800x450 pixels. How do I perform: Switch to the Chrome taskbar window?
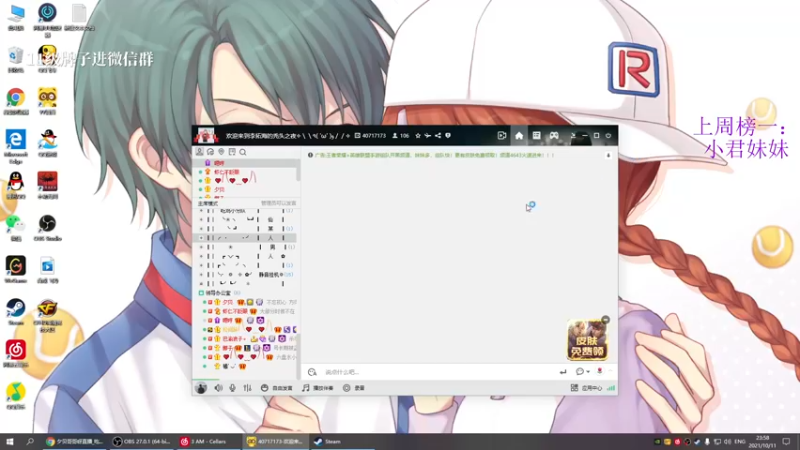pos(74,442)
